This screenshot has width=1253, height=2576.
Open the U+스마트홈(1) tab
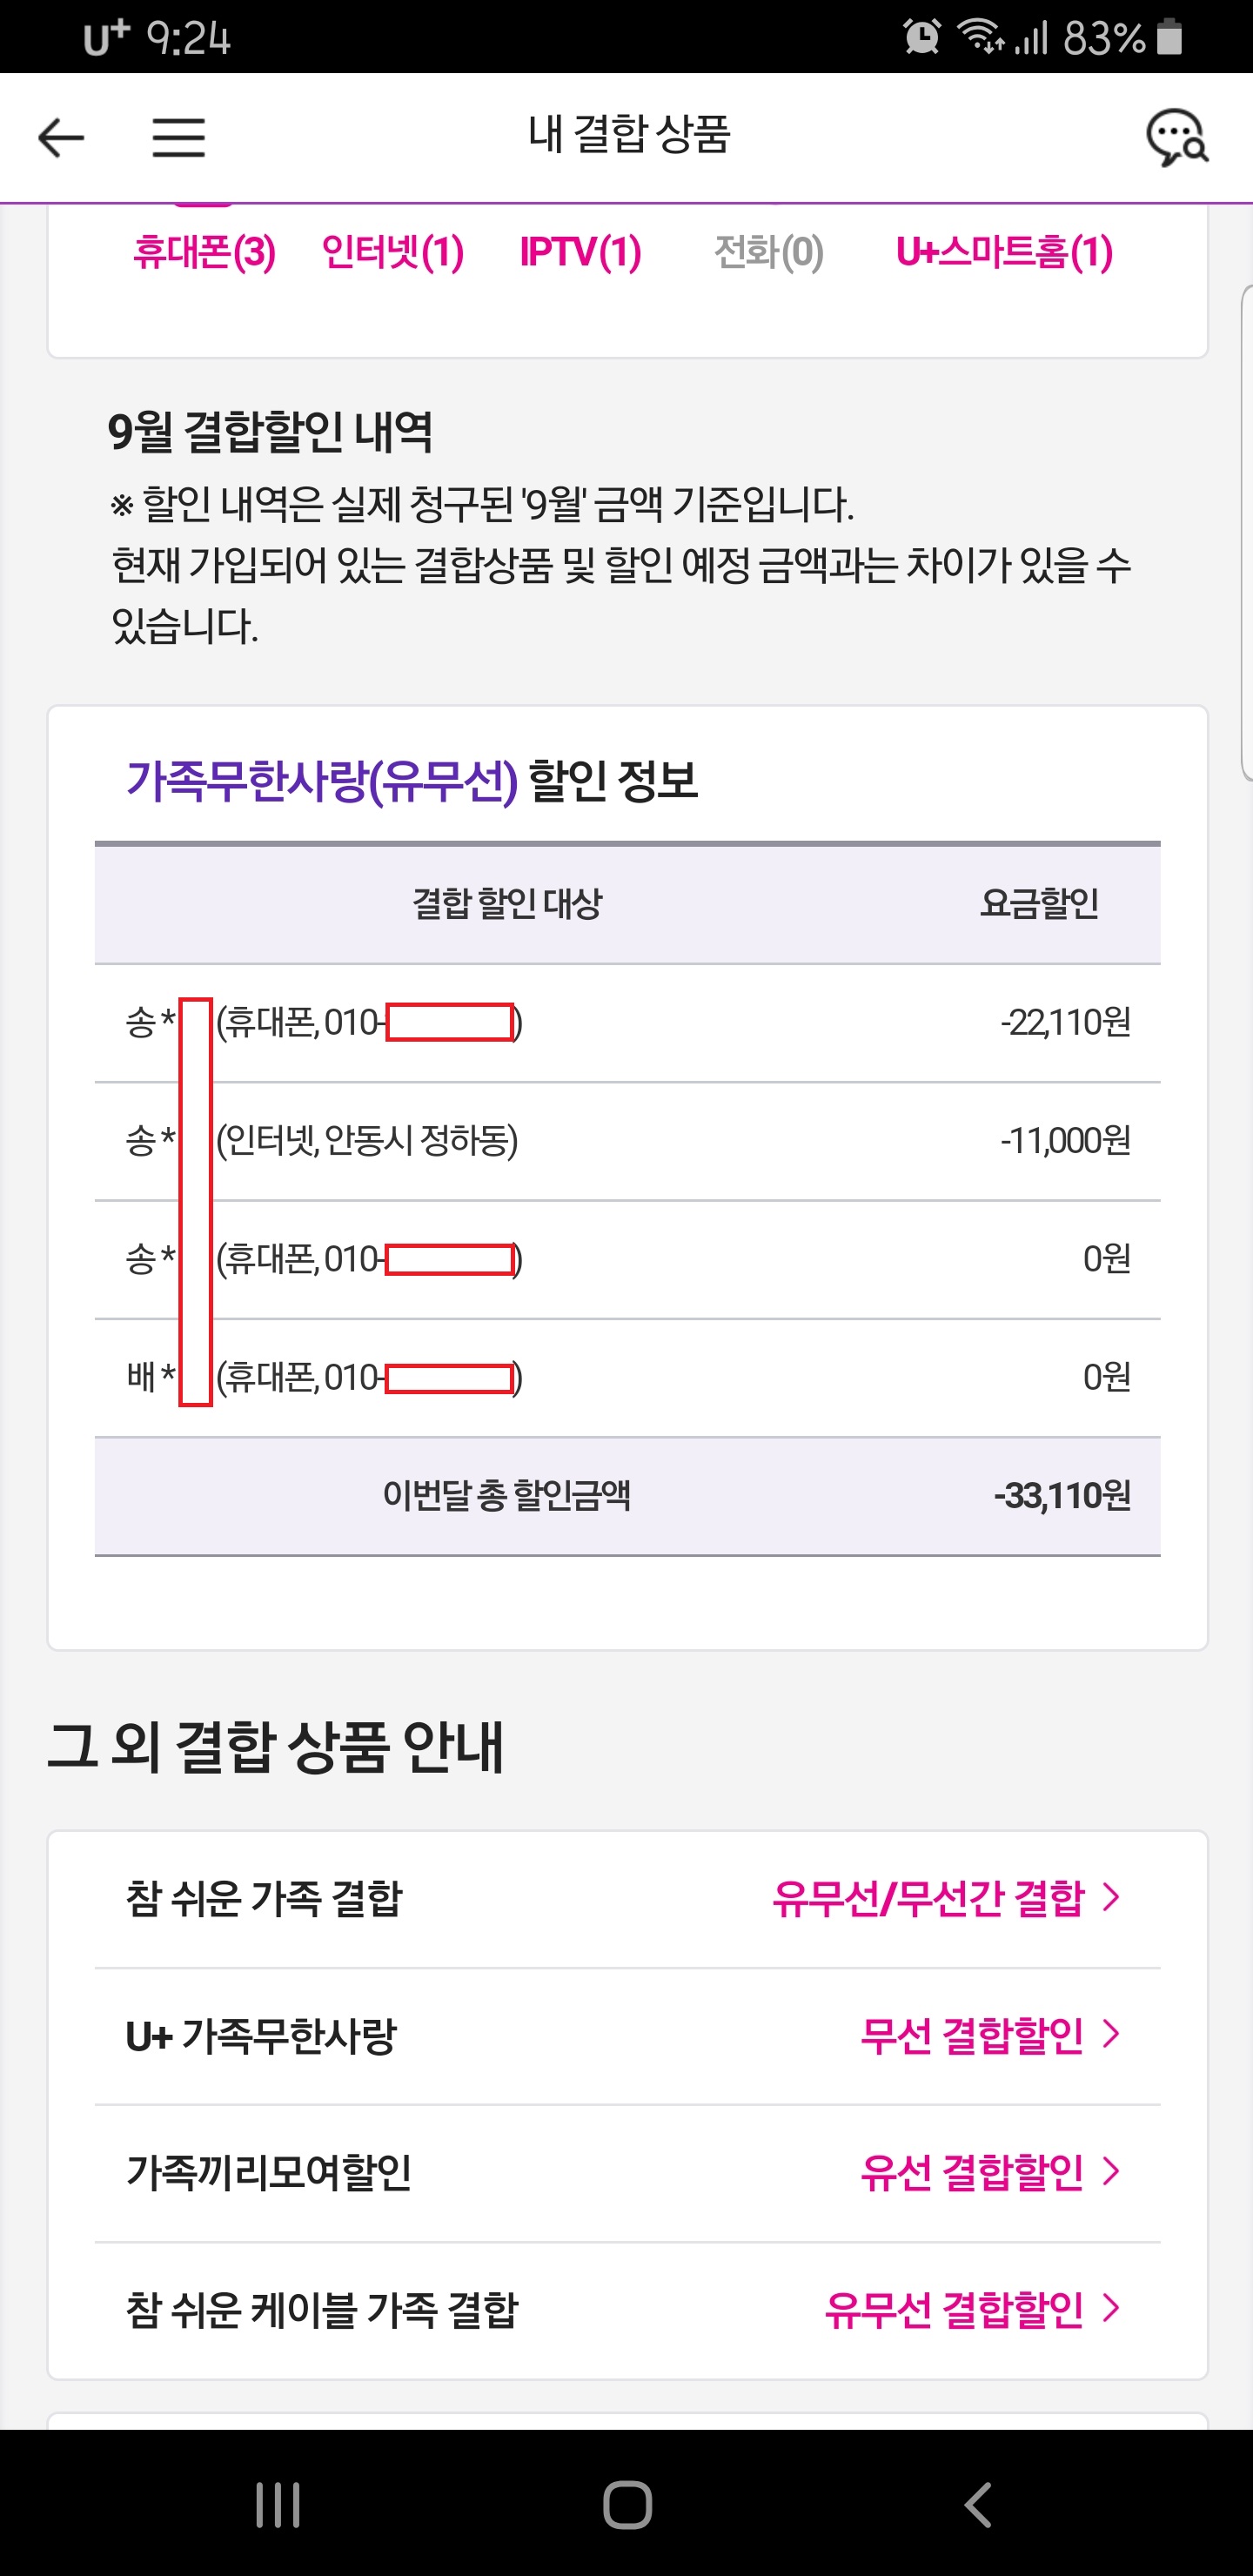[x=1004, y=252]
